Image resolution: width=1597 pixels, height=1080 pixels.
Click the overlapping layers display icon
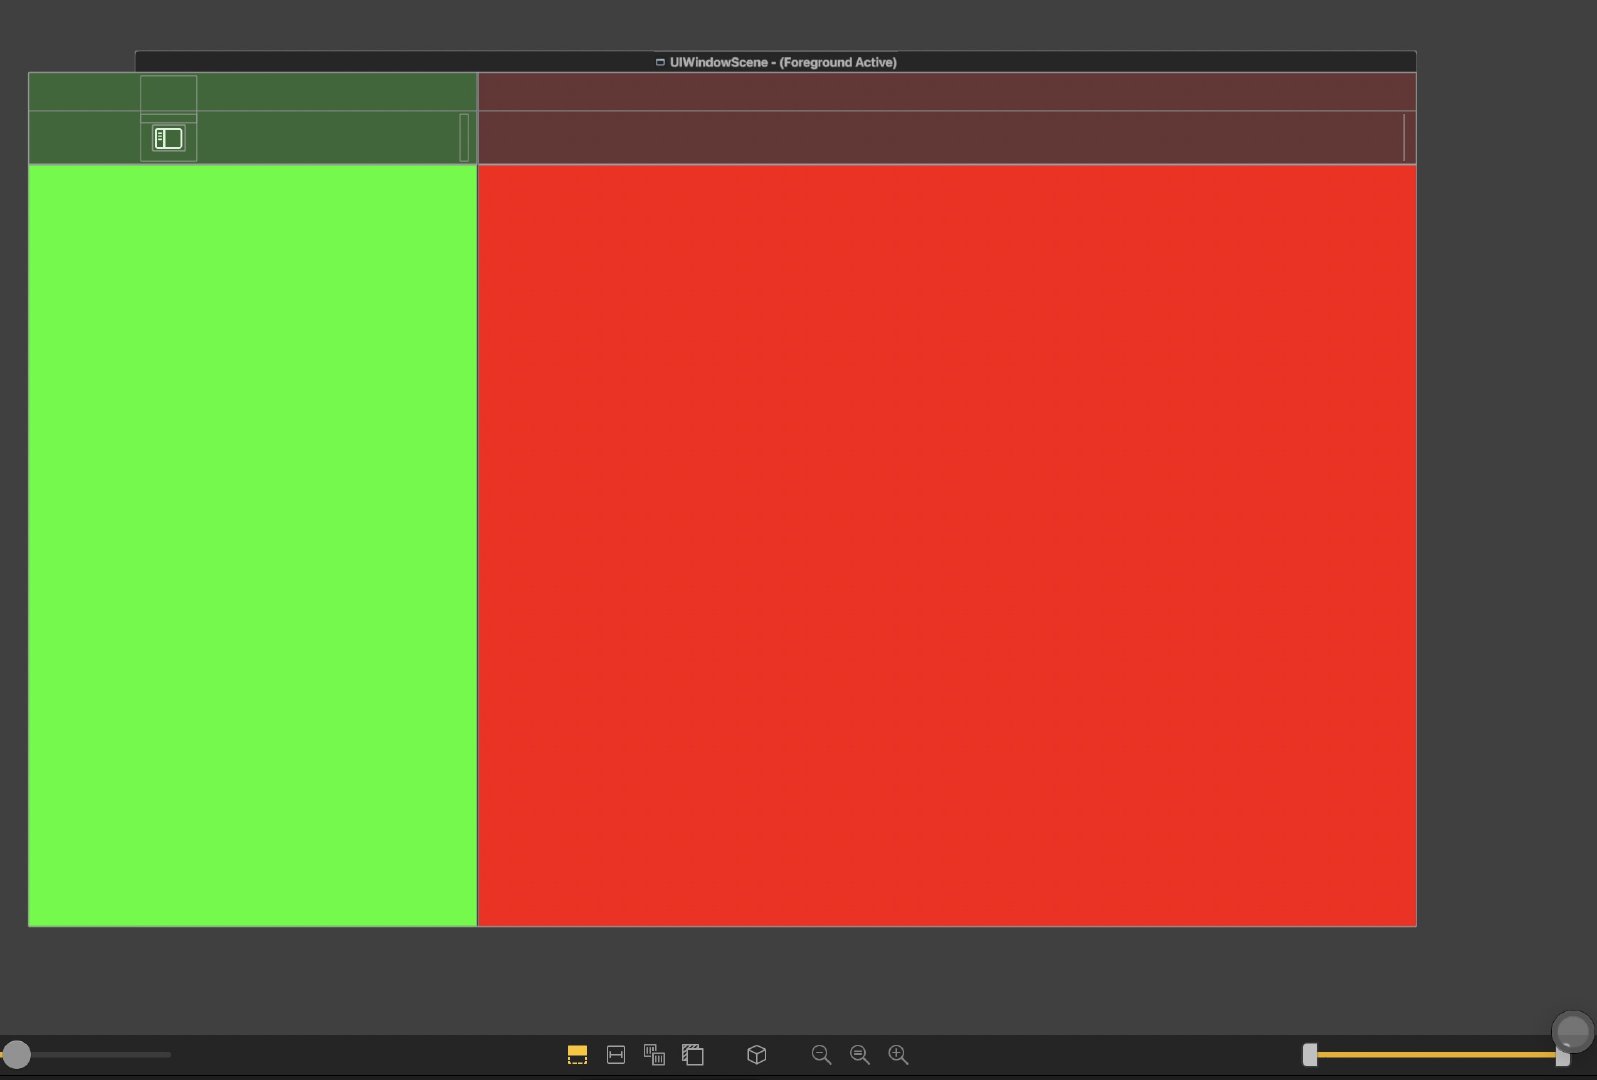(693, 1054)
